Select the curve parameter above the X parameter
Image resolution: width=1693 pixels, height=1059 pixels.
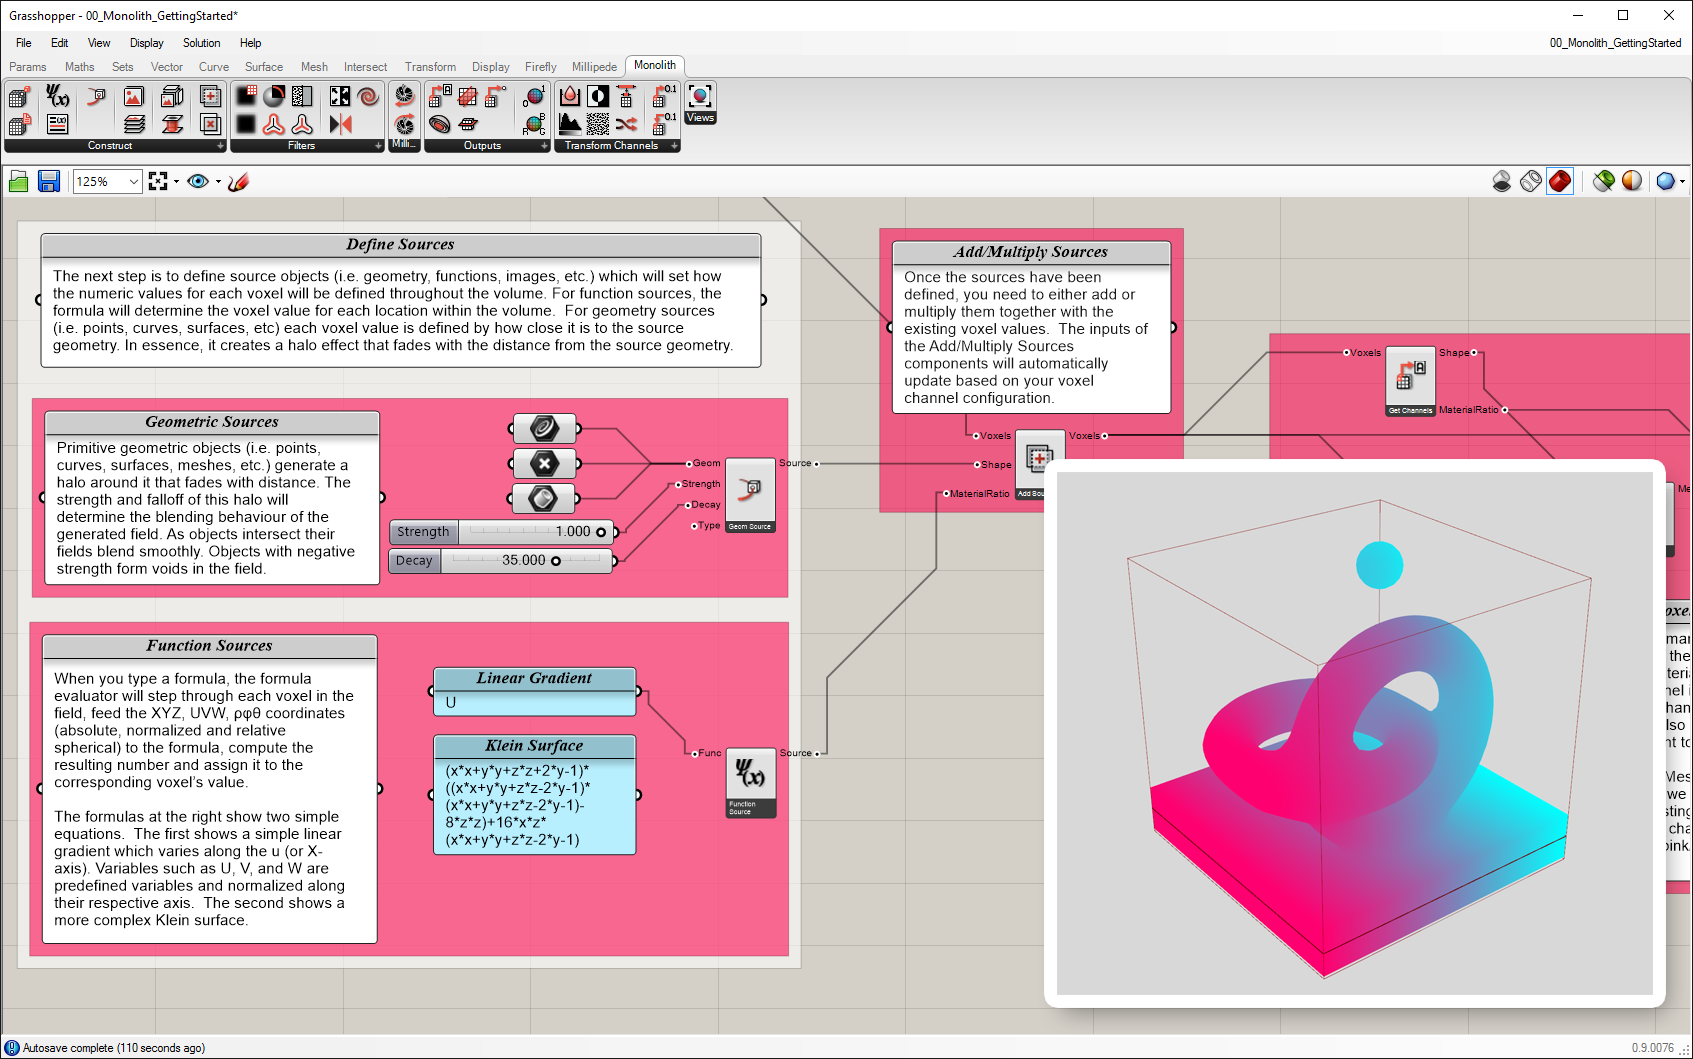click(544, 428)
